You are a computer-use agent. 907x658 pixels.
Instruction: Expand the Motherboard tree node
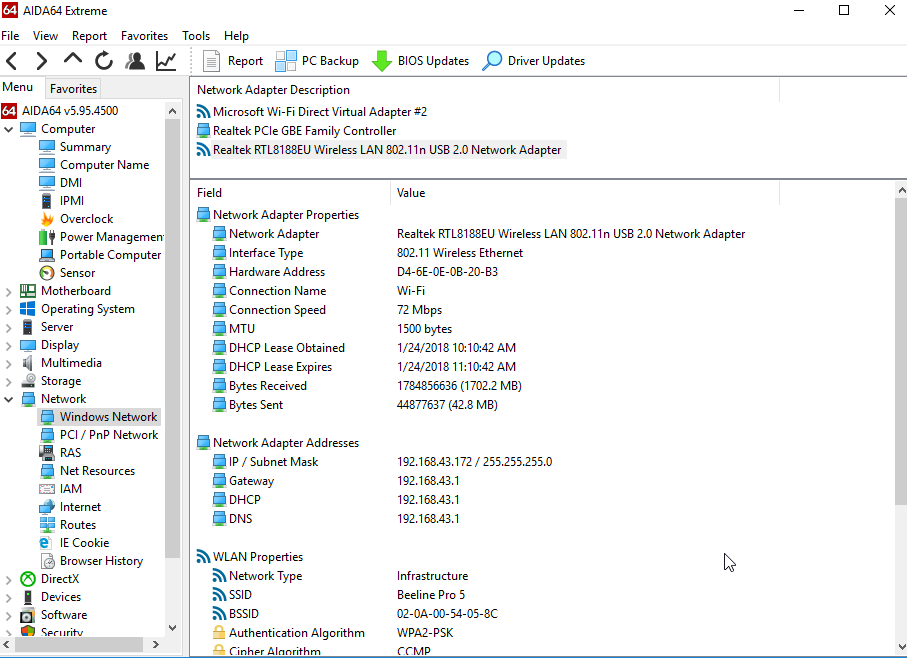9,291
